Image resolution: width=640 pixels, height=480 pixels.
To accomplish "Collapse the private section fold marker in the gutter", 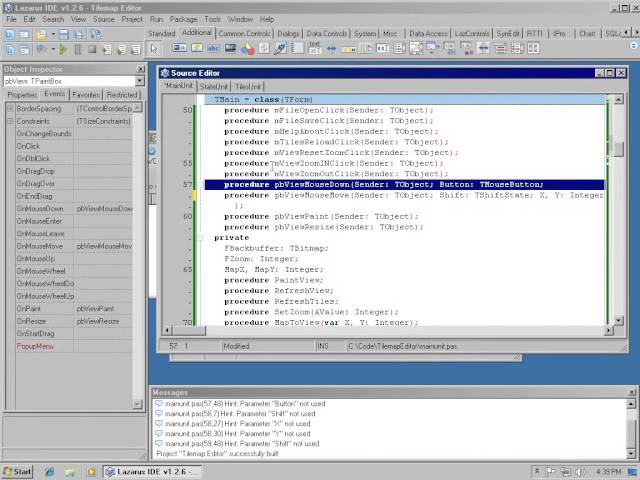I will [200, 238].
